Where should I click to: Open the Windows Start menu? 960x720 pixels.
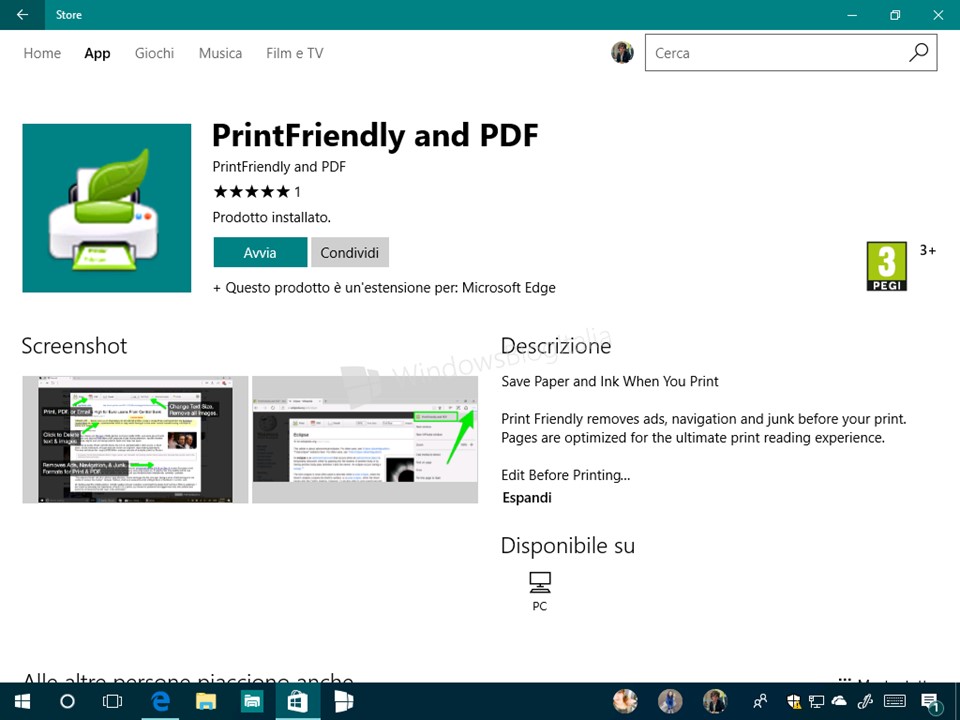(x=23, y=702)
